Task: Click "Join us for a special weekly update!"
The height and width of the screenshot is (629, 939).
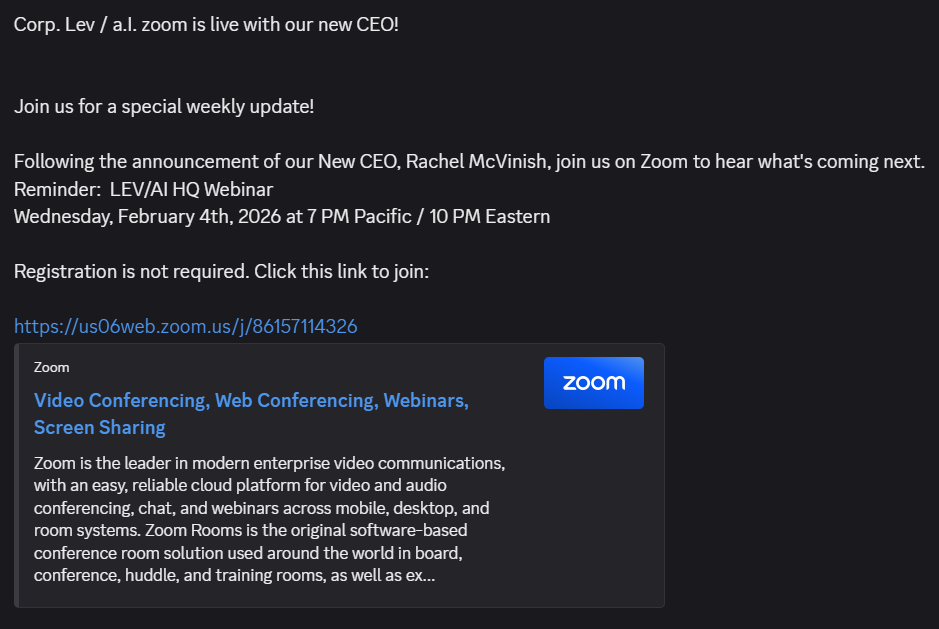Action: point(164,105)
